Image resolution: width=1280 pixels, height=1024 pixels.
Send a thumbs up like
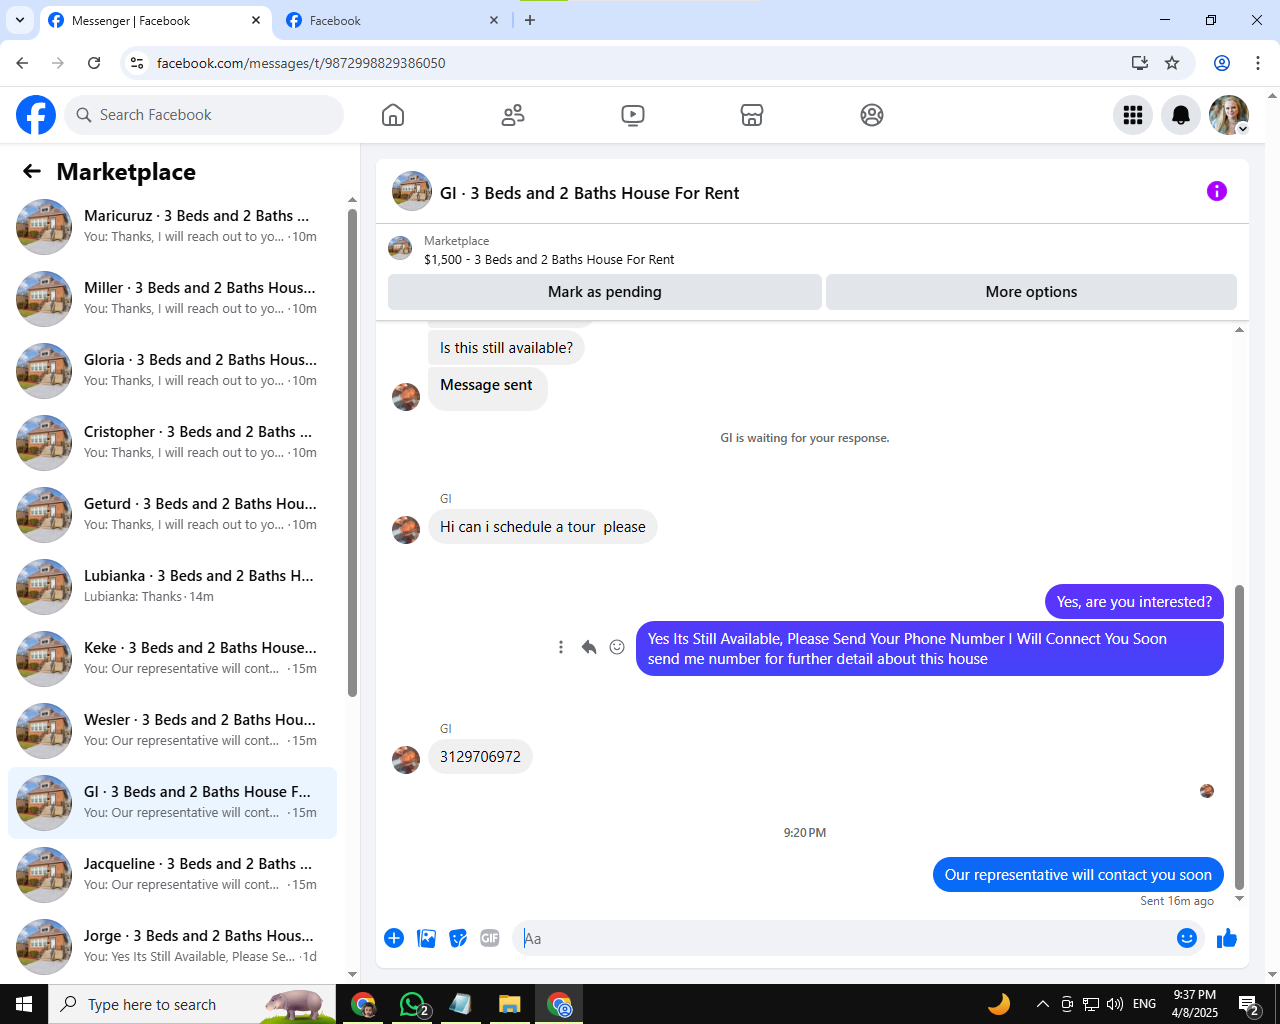tap(1227, 938)
